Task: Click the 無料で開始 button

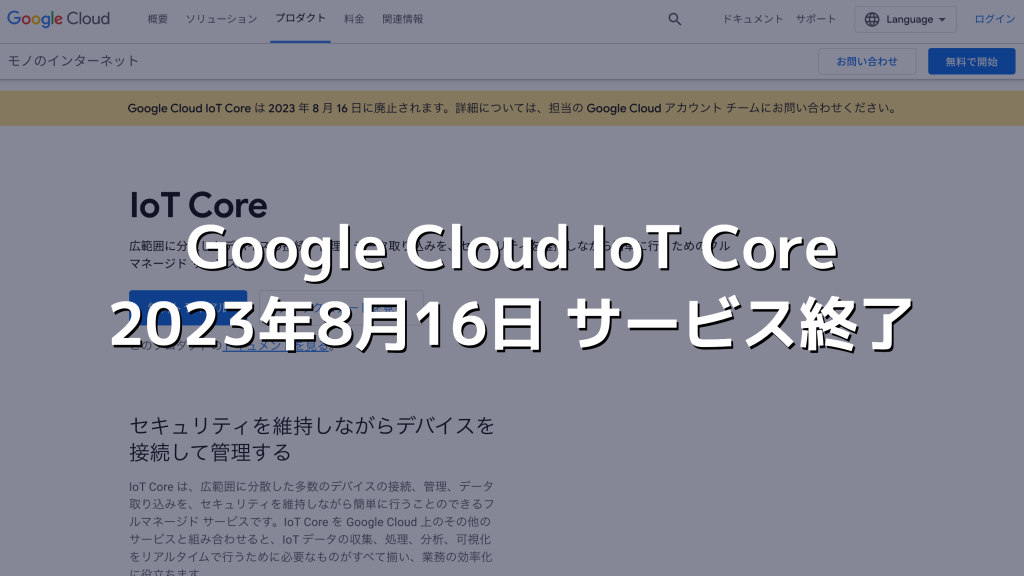Action: coord(971,61)
